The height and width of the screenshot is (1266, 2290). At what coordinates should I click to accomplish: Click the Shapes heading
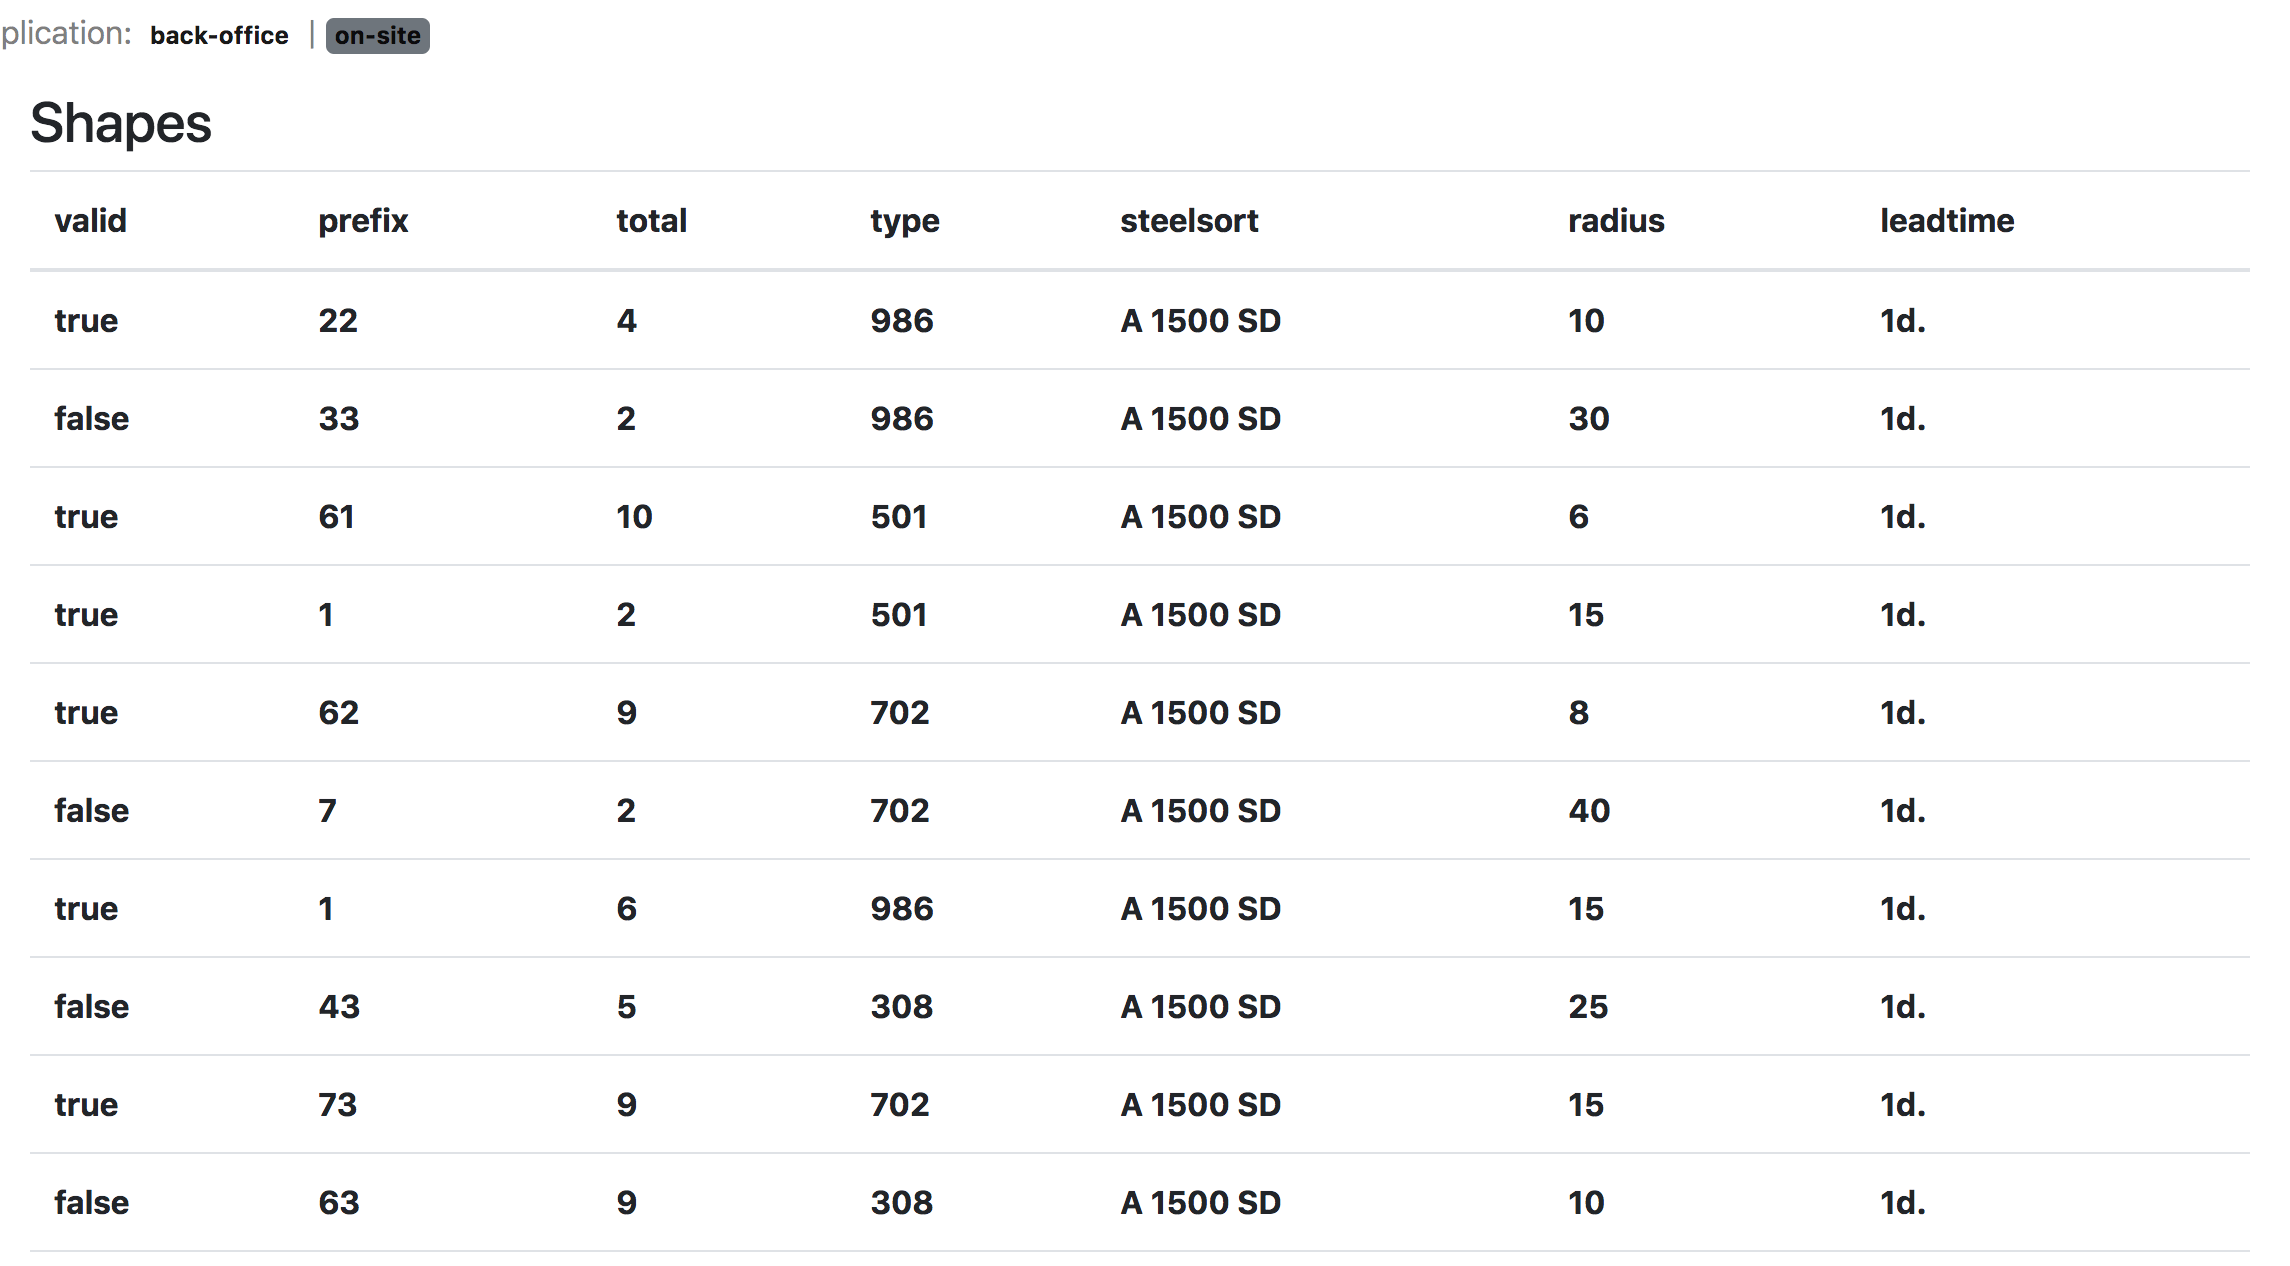point(121,124)
